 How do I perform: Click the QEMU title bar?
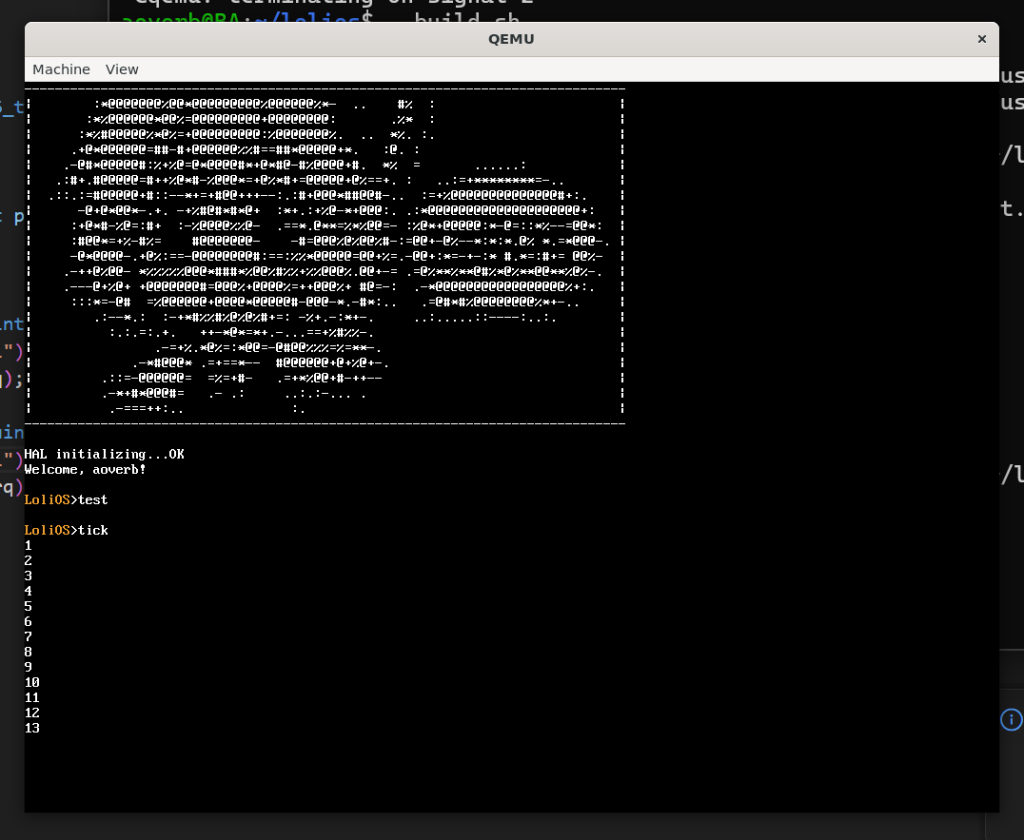click(x=511, y=39)
